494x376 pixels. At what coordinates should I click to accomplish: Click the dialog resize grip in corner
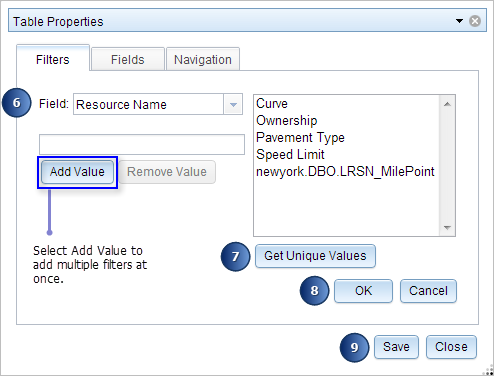coord(489,371)
